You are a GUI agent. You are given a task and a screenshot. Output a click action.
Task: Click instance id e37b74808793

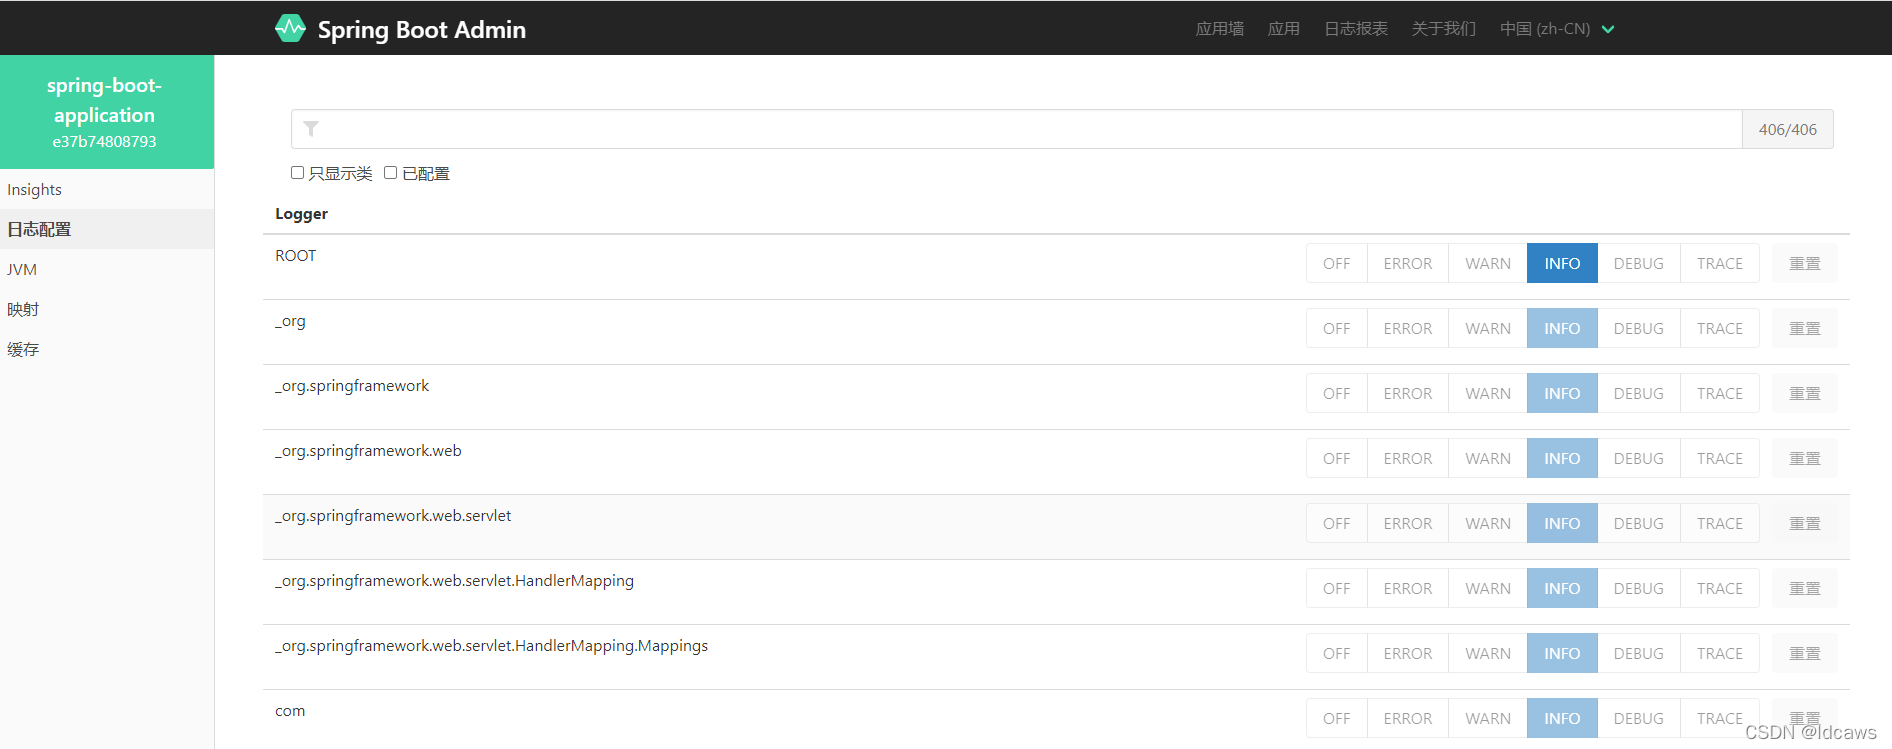[104, 142]
